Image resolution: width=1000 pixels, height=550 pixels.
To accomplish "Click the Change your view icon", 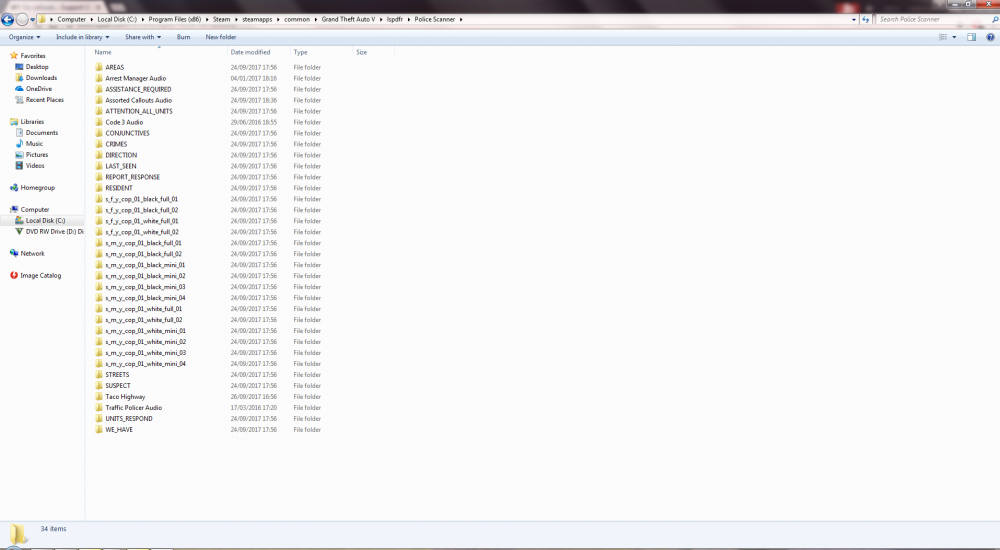I will coord(943,37).
